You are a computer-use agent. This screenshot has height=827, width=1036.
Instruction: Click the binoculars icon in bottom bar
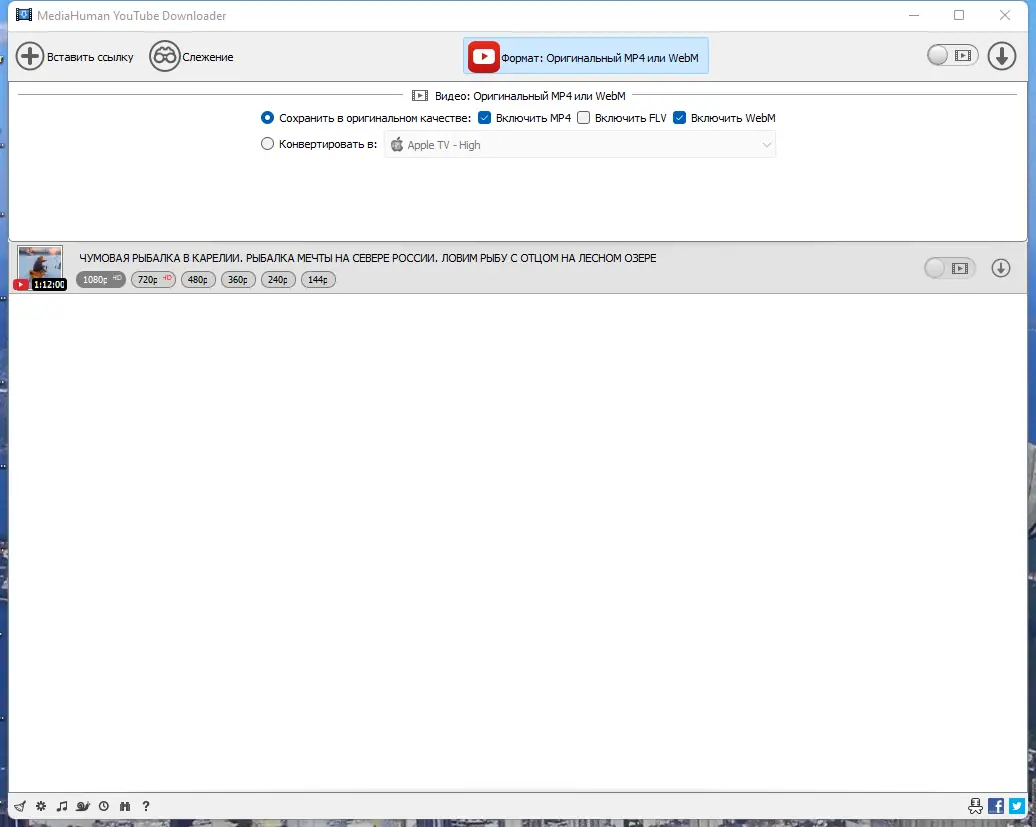tap(125, 806)
